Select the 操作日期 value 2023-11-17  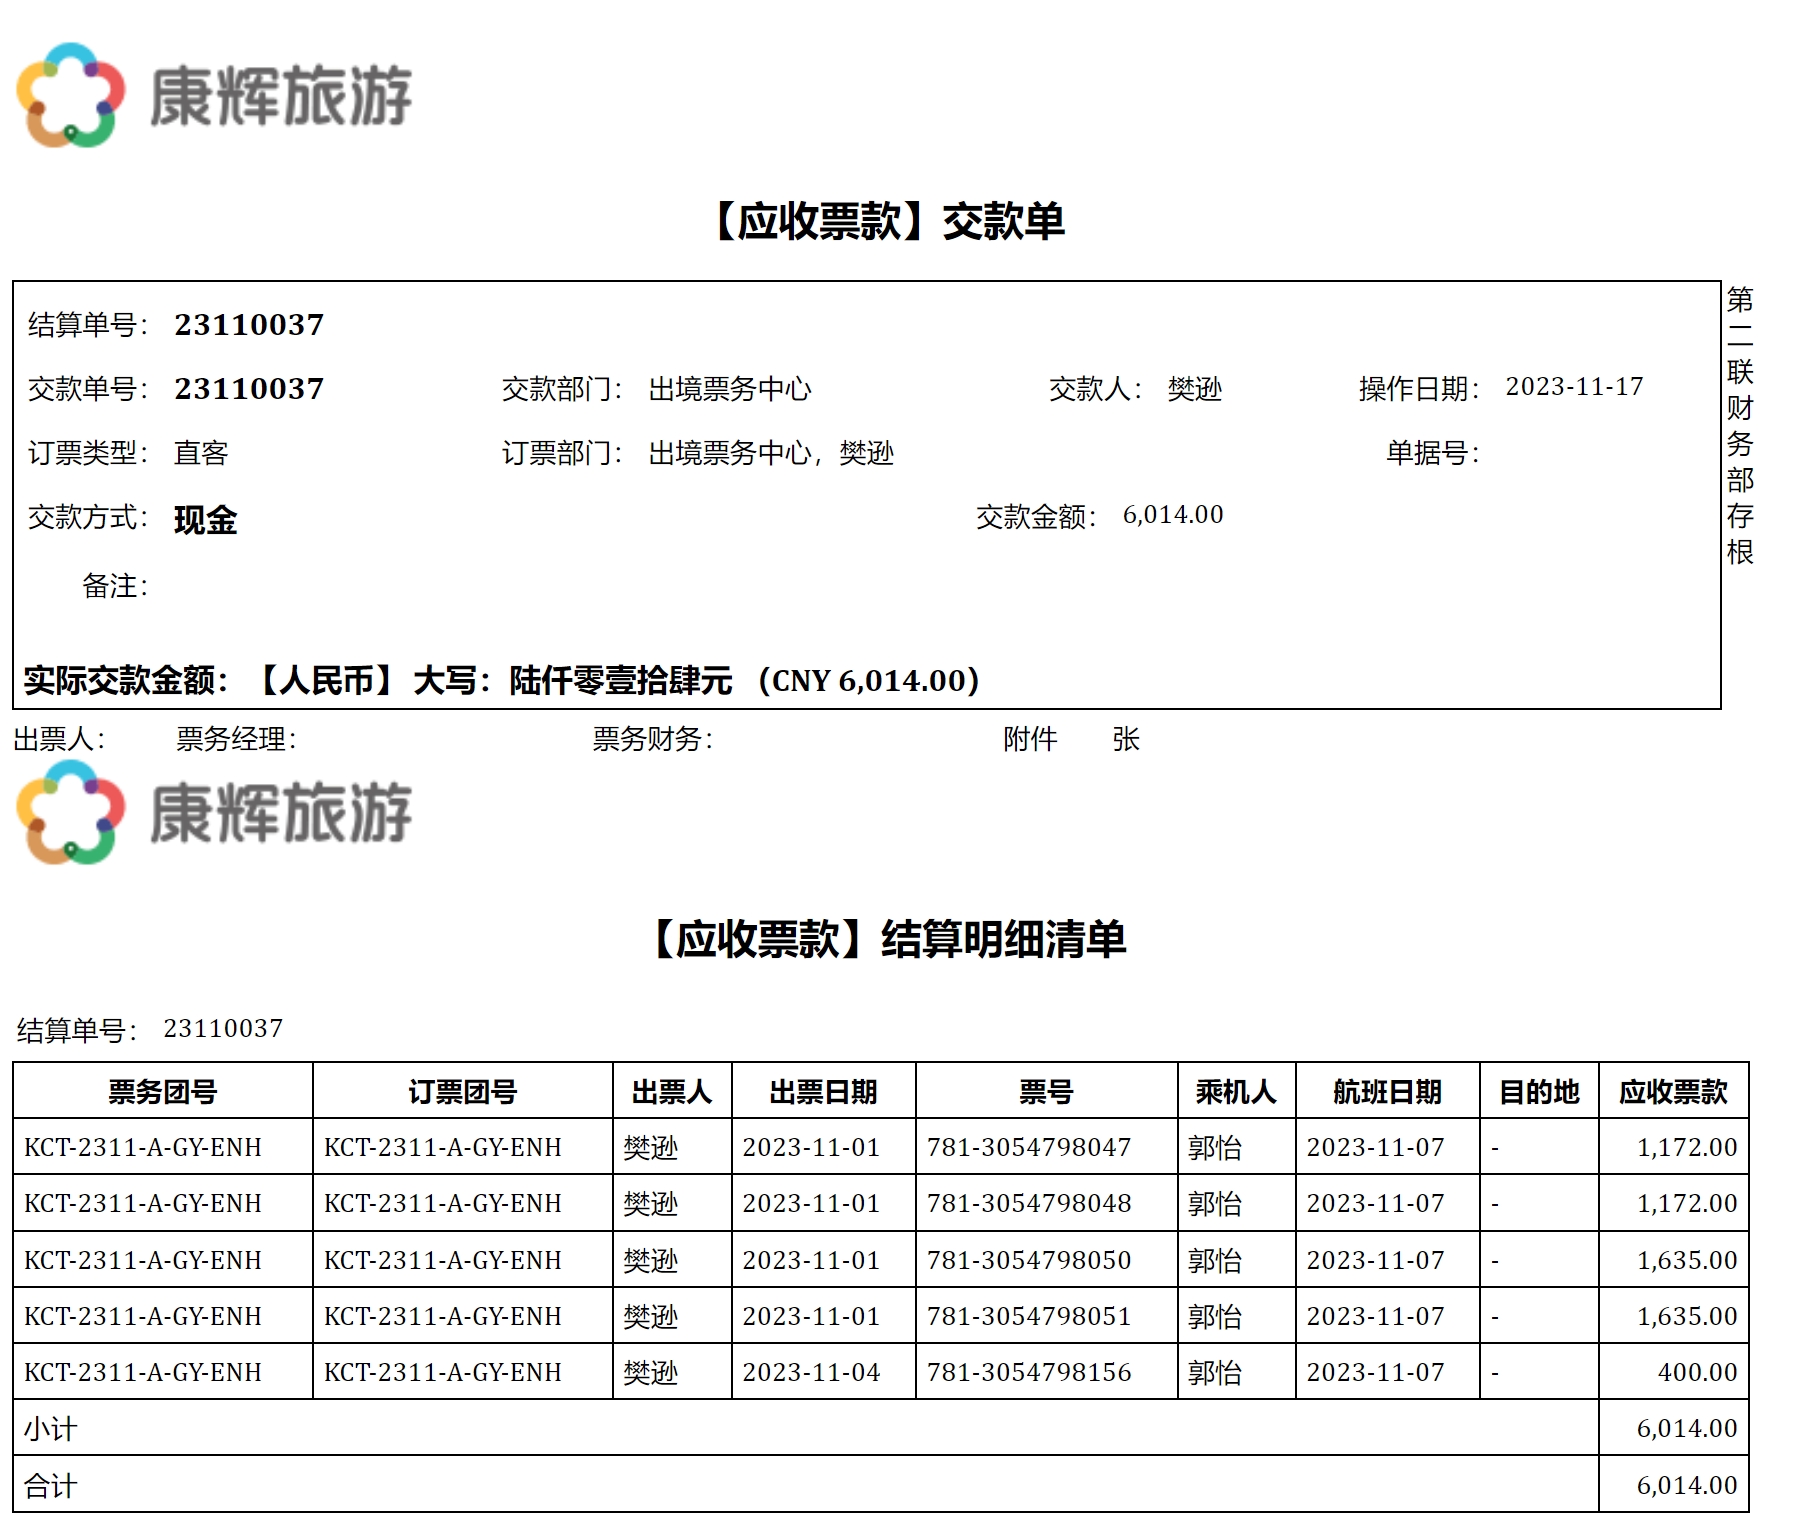tap(1574, 387)
